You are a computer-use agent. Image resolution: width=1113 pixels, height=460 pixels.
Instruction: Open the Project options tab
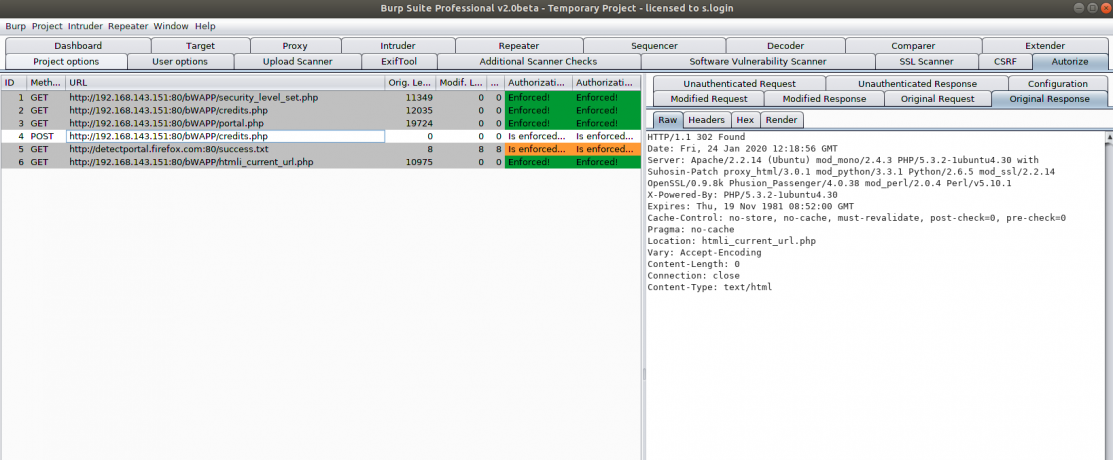click(66, 62)
